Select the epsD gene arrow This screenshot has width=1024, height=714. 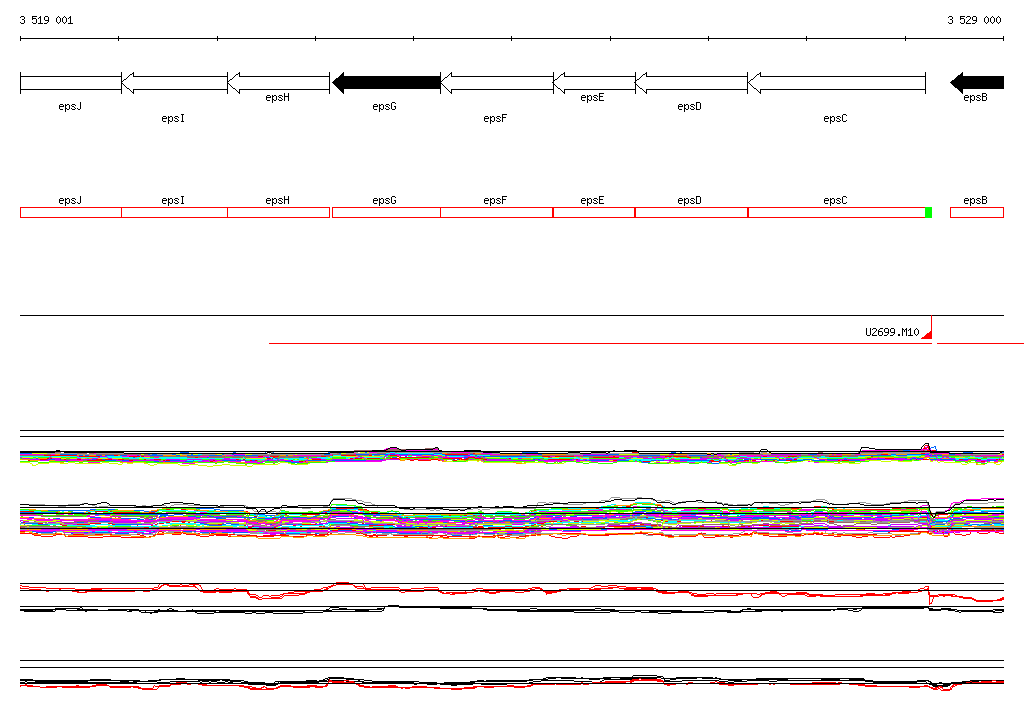pyautogui.click(x=692, y=83)
